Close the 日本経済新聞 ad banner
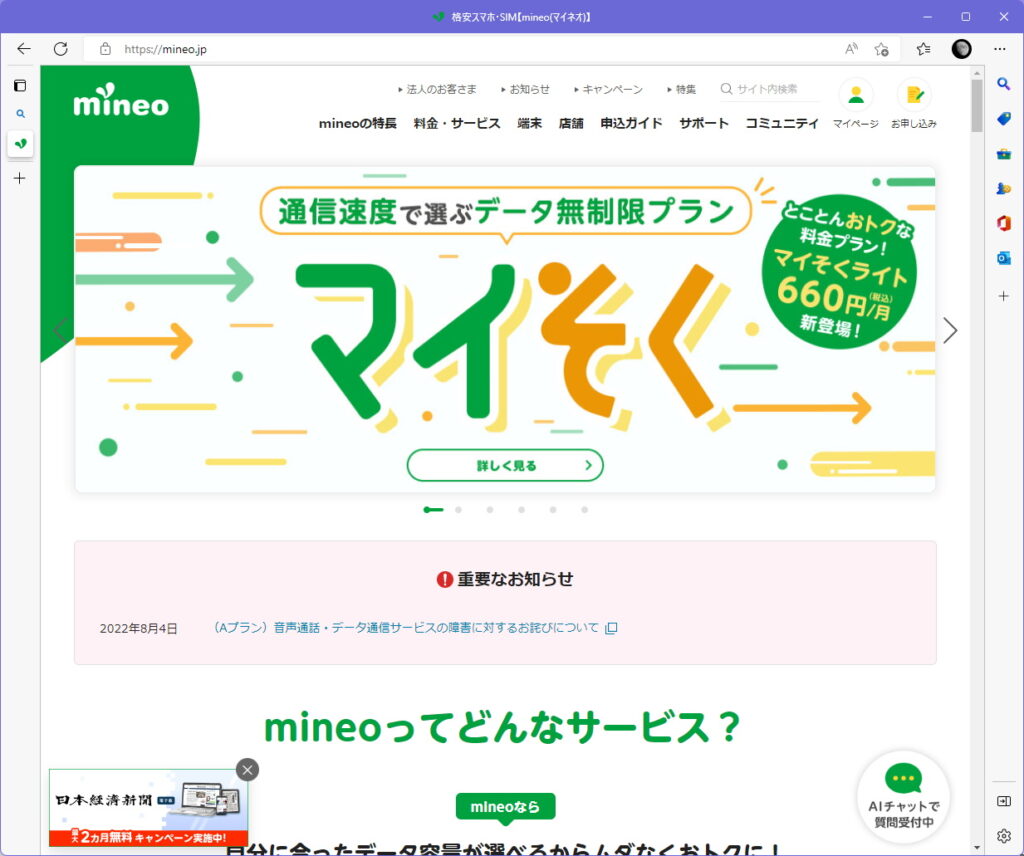Viewport: 1024px width, 856px height. point(248,770)
